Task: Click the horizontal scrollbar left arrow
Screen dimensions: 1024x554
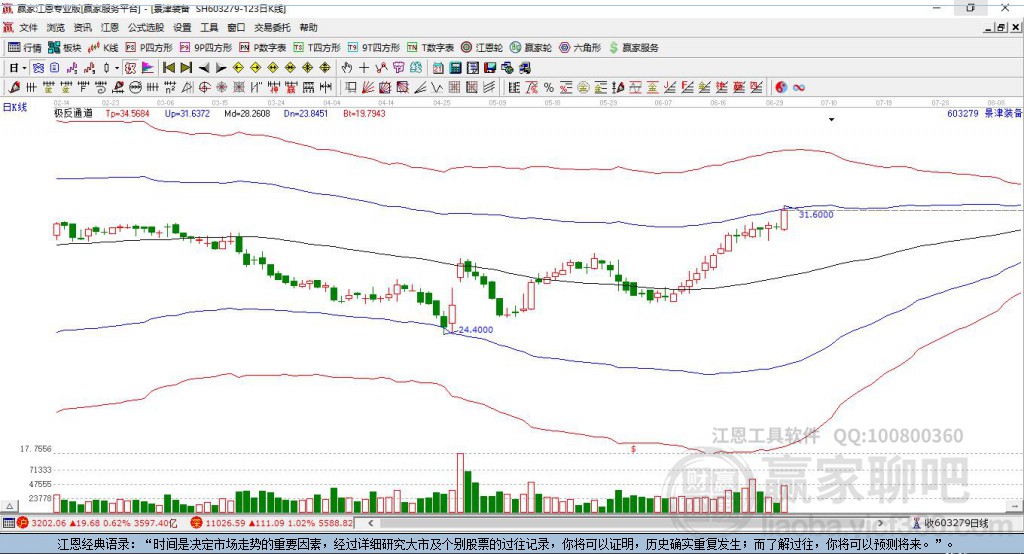Action: [x=371, y=523]
